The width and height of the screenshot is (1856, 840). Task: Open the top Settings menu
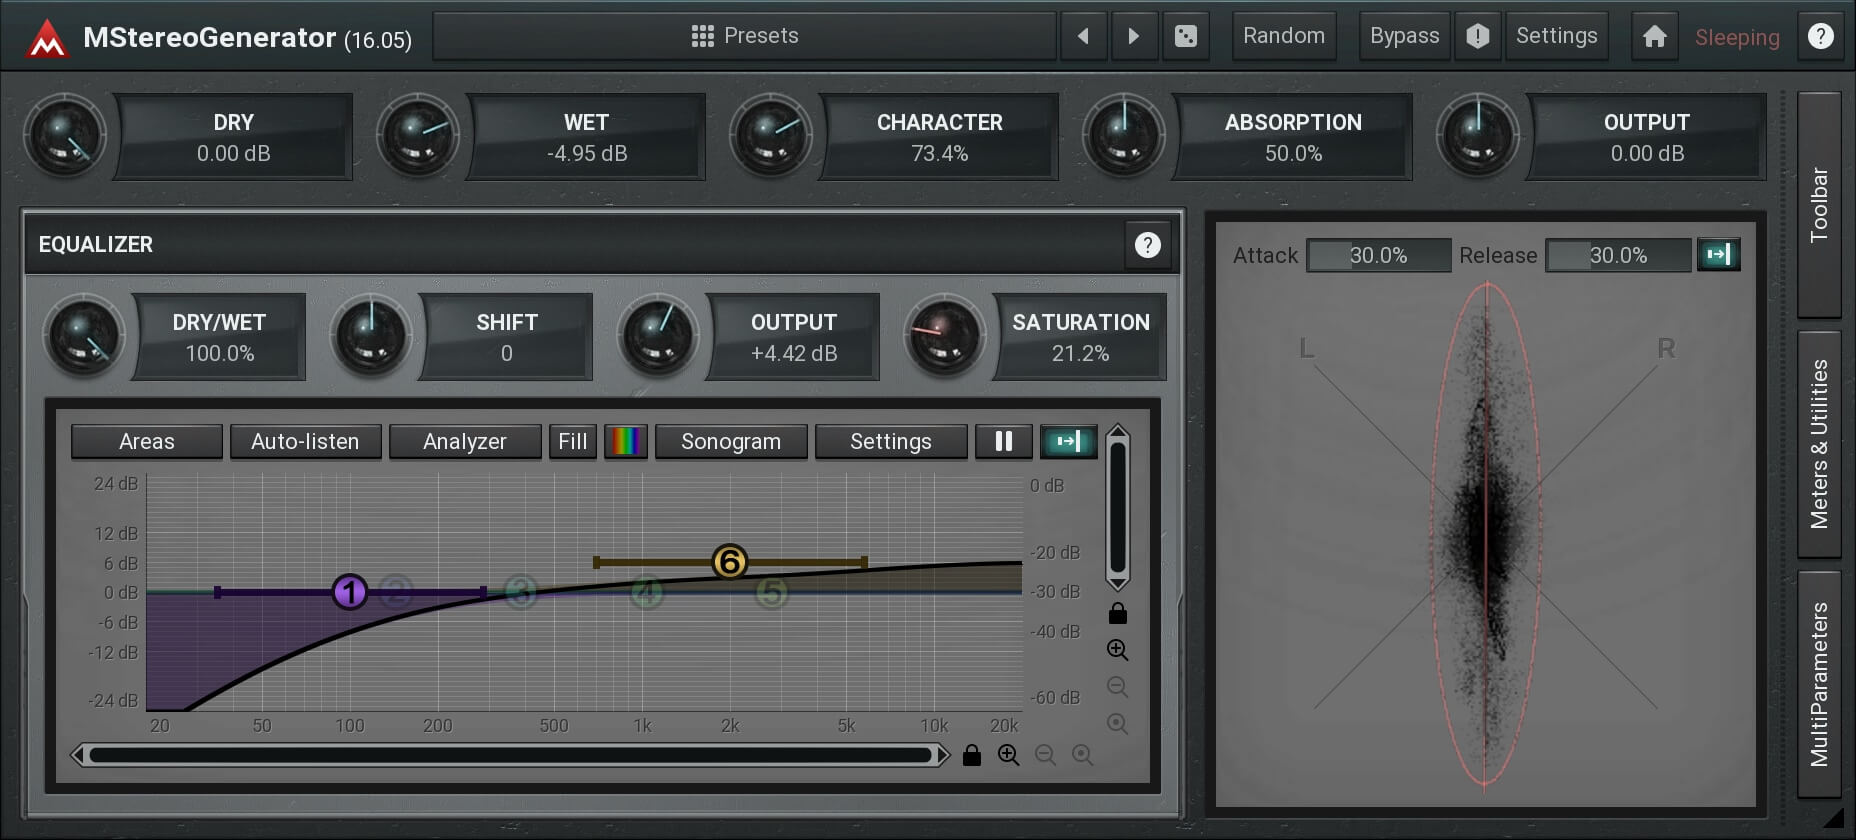pyautogui.click(x=1556, y=37)
